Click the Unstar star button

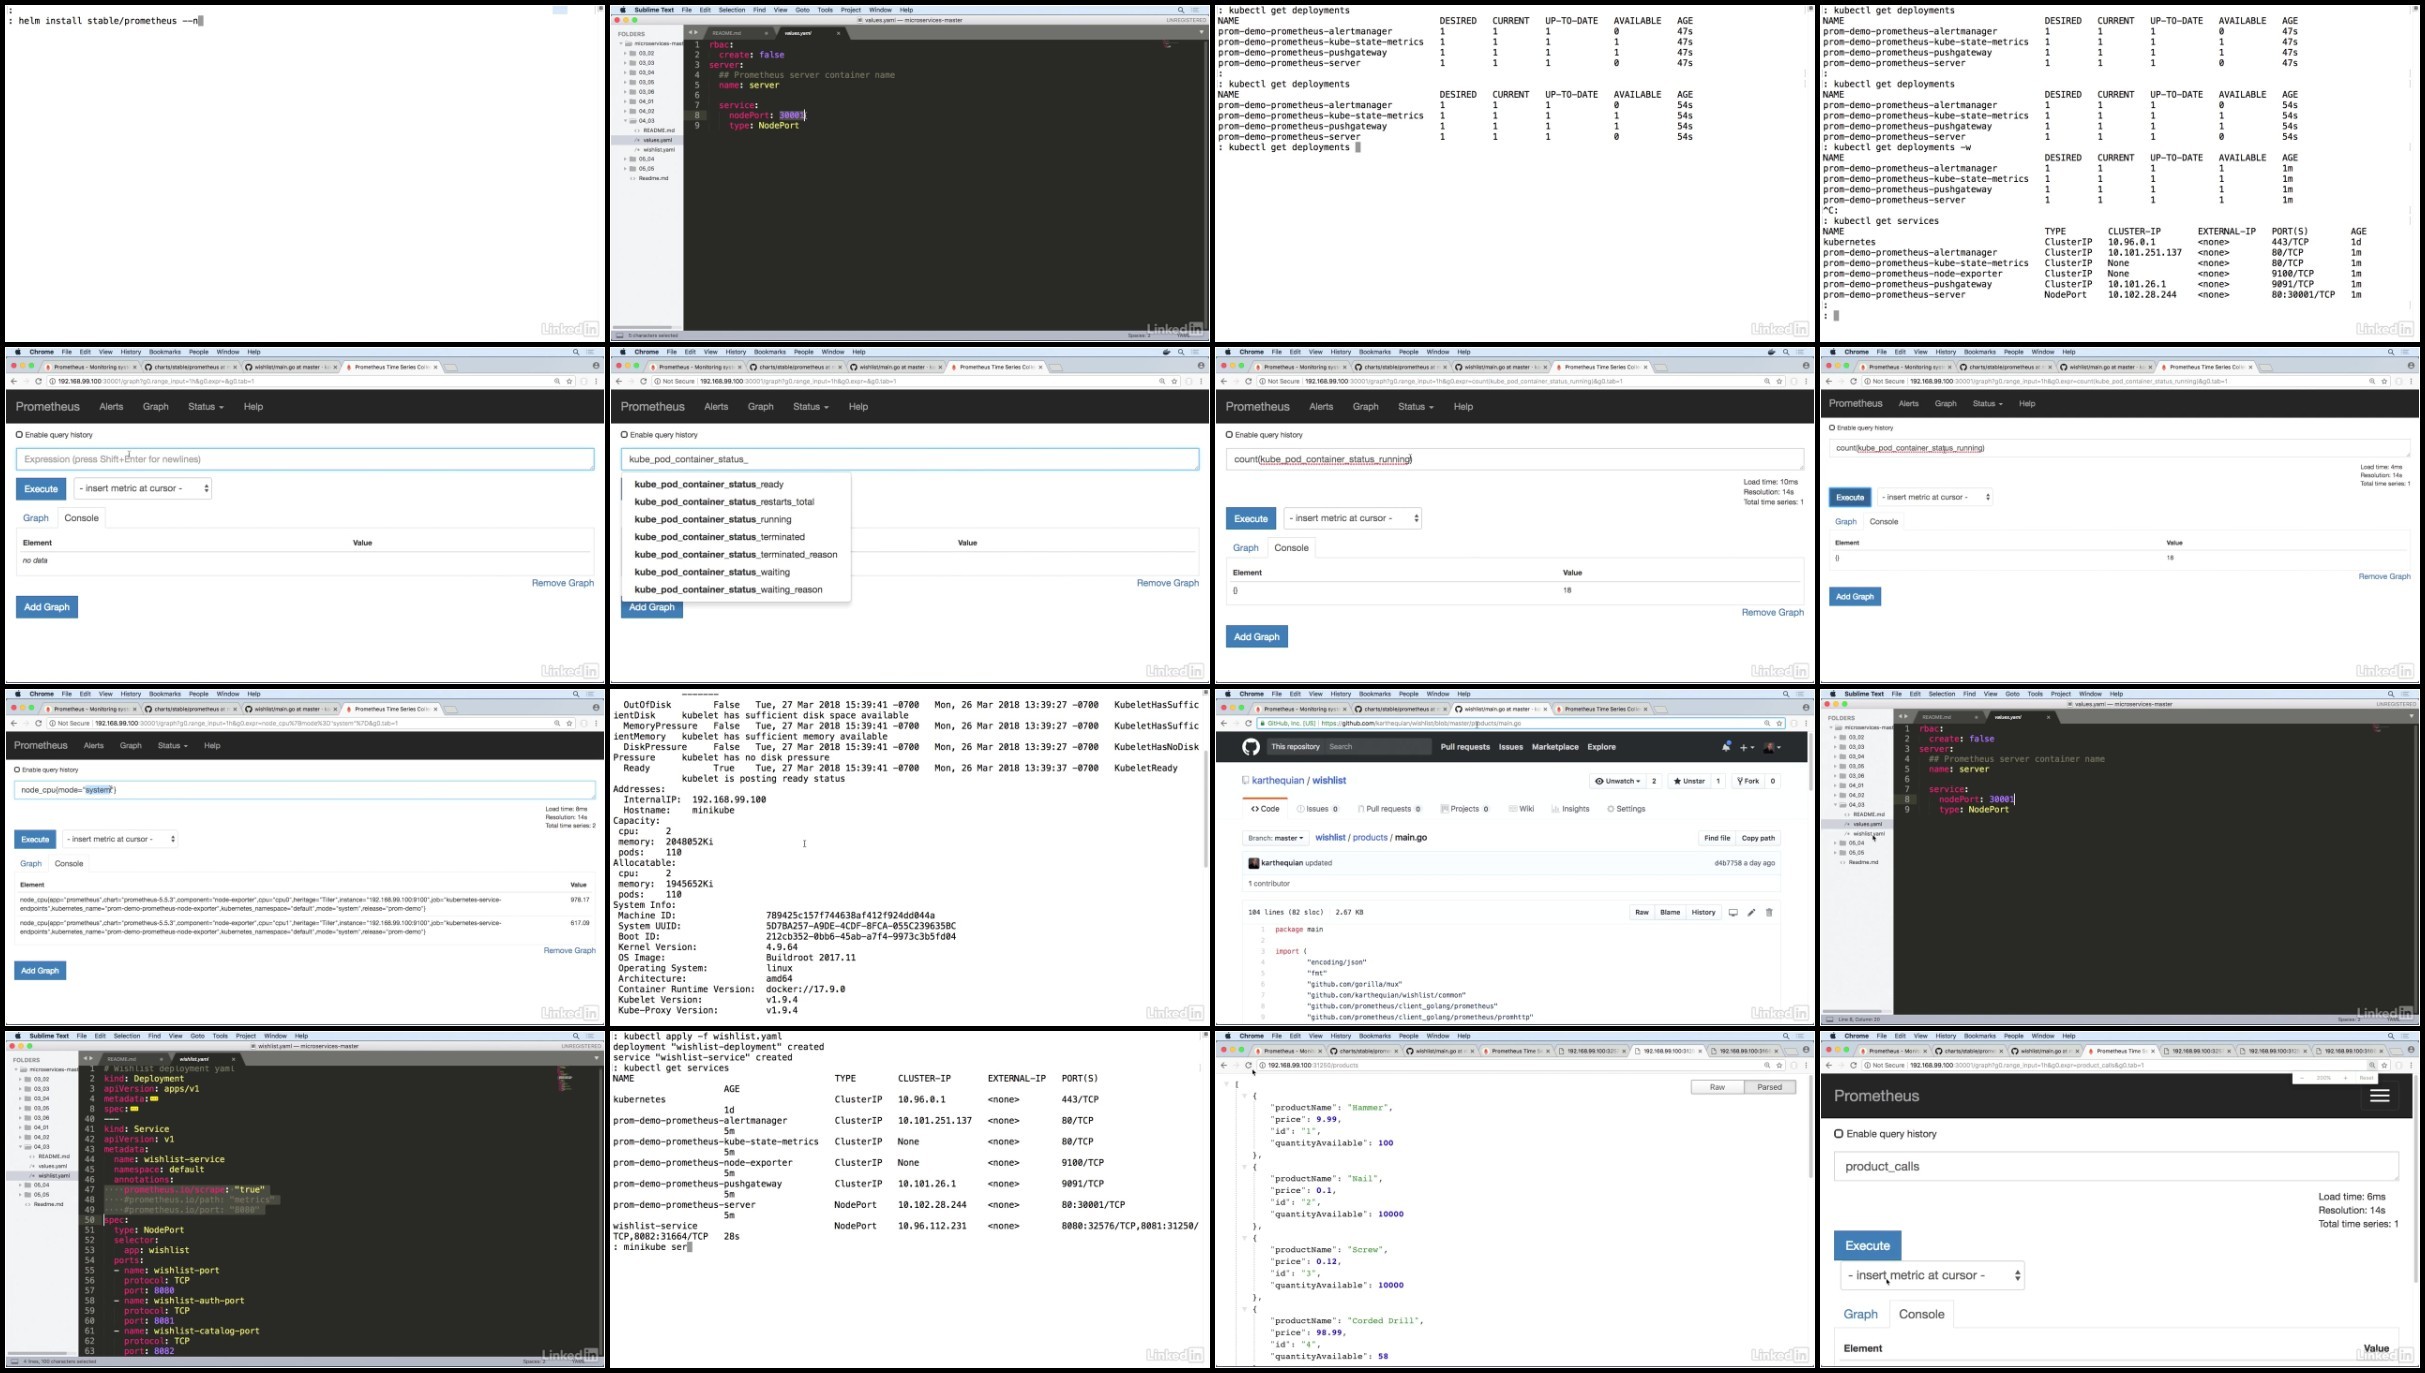[1689, 781]
